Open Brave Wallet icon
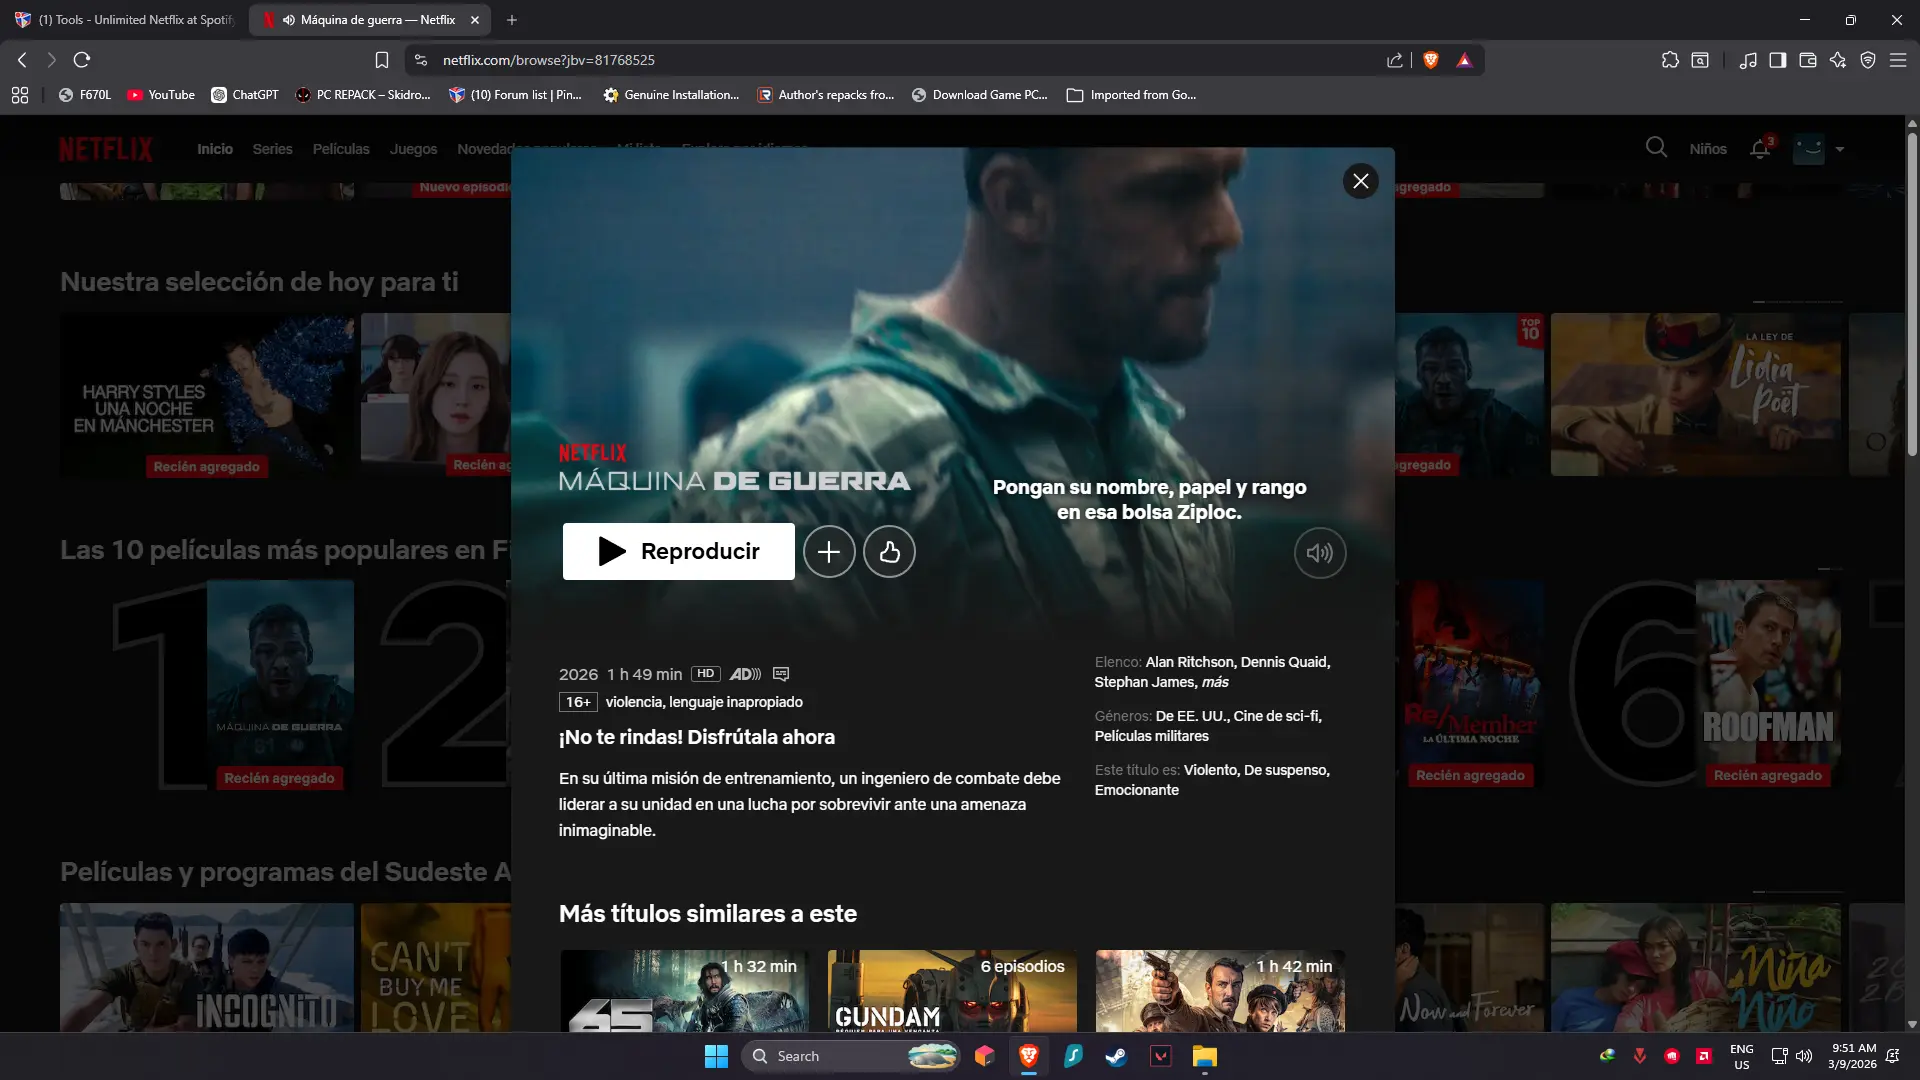The height and width of the screenshot is (1080, 1920). coord(1807,60)
